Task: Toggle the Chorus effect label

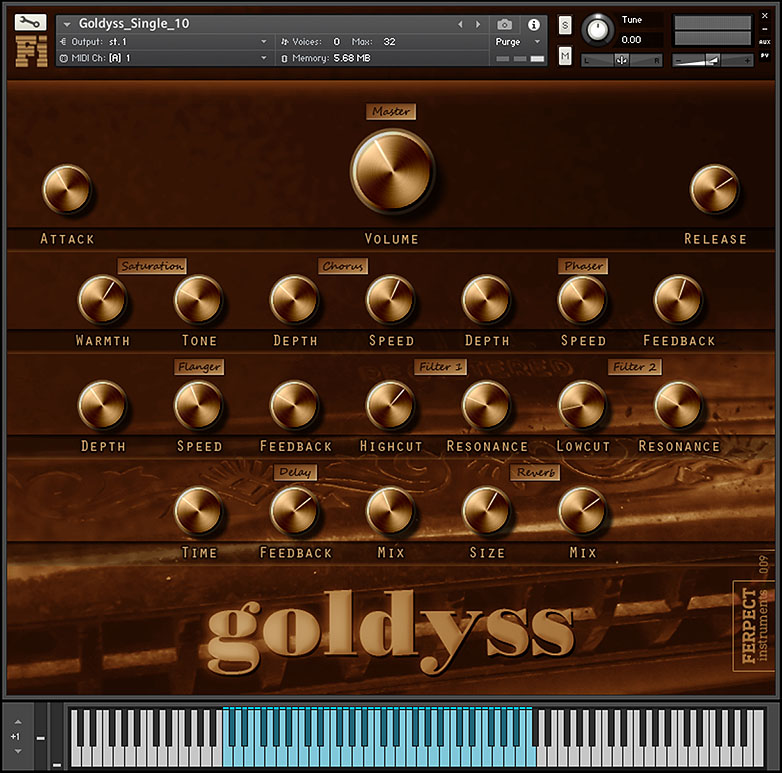Action: point(343,266)
